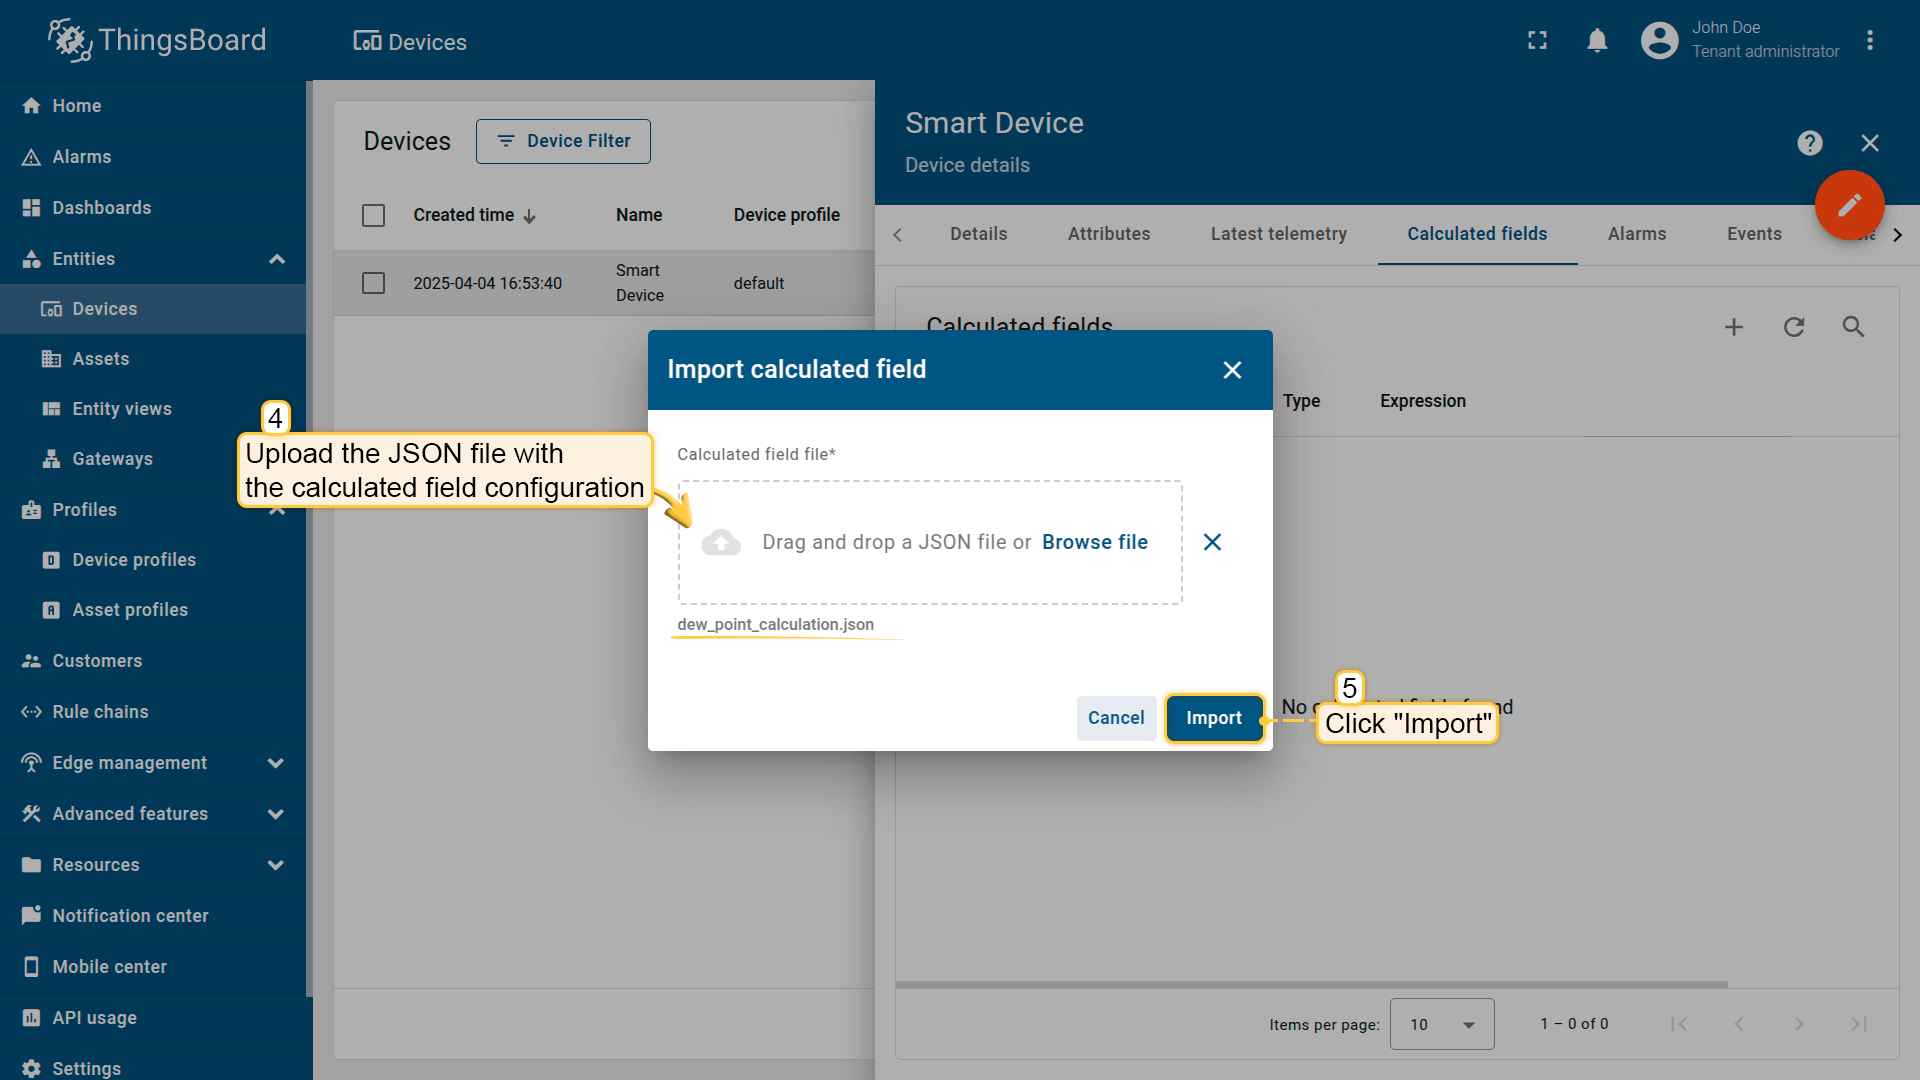Viewport: 1920px width, 1080px height.
Task: Select all devices header checkbox
Action: tap(373, 215)
